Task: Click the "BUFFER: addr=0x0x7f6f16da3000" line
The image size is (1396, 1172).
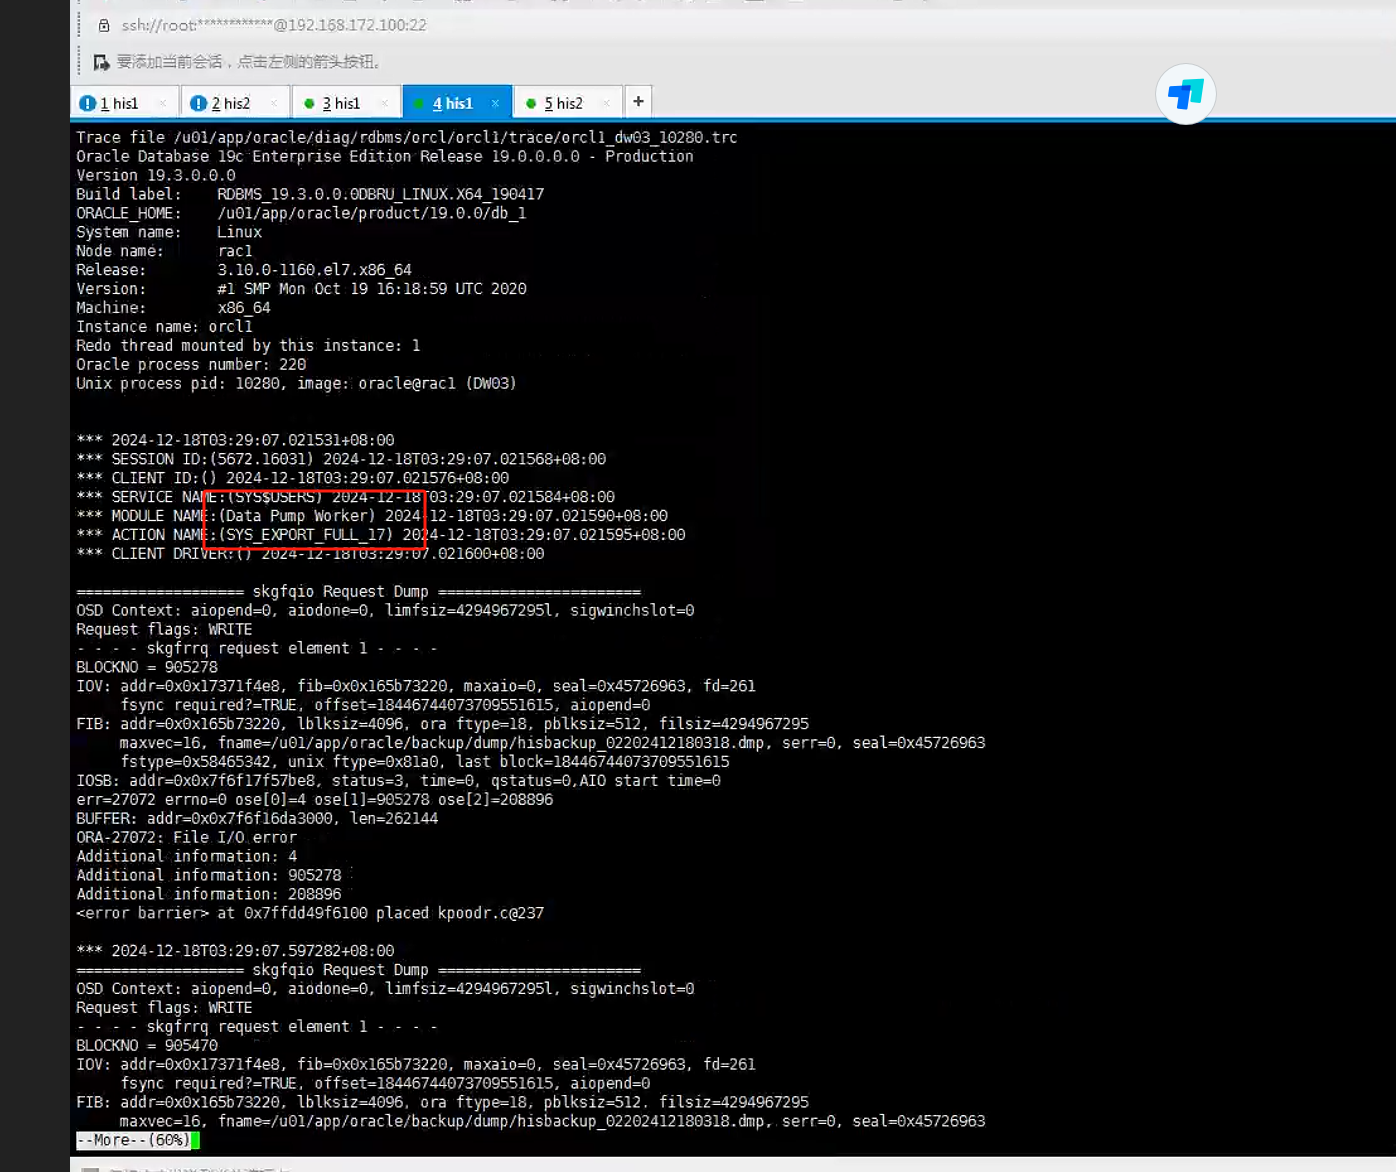Action: click(x=257, y=819)
